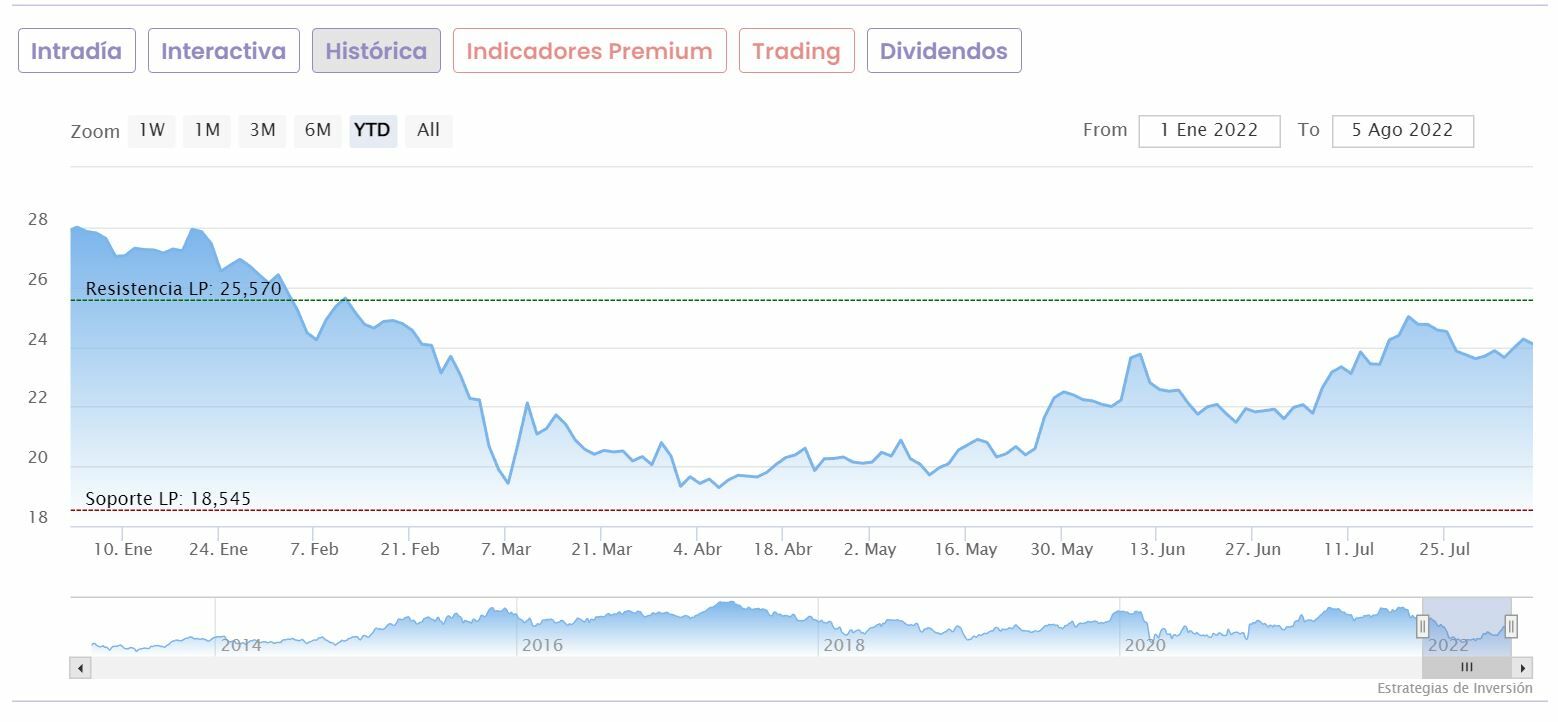This screenshot has height=722, width=1558.
Task: Click the right navigator range handle
Action: [1511, 627]
